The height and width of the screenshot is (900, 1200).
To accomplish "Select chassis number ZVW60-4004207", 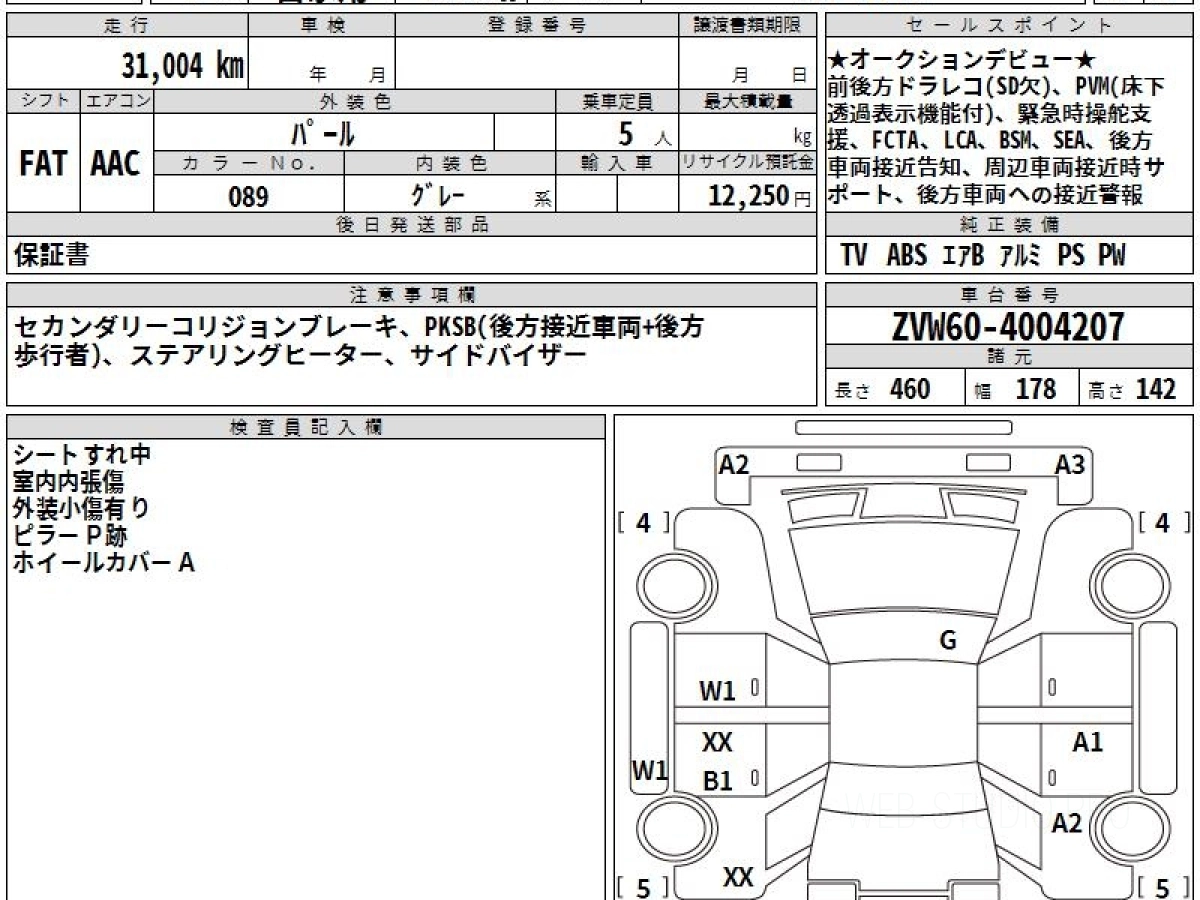I will pos(1008,327).
